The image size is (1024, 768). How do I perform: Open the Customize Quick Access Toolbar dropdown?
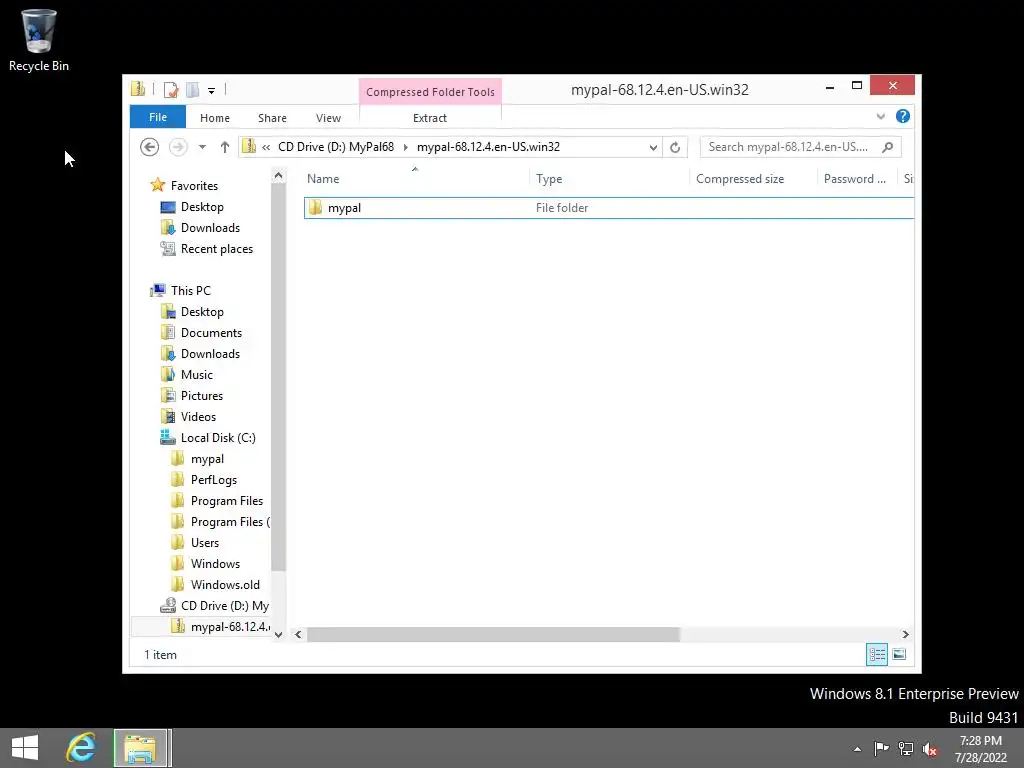tap(212, 91)
